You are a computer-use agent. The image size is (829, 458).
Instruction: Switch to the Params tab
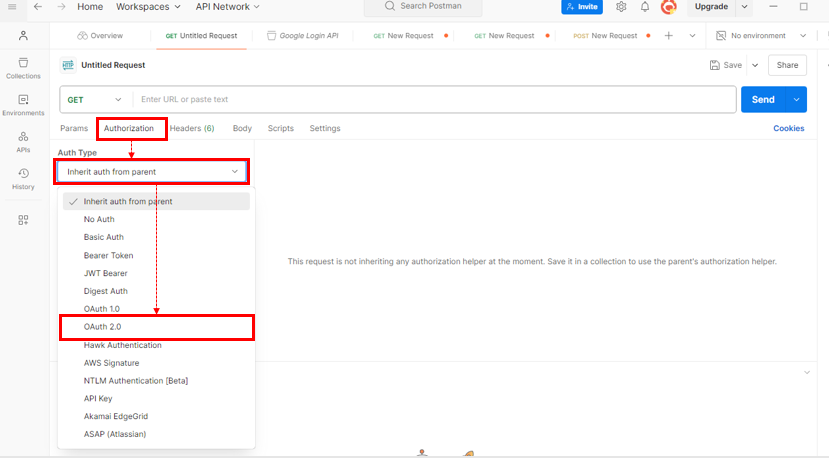(x=74, y=129)
